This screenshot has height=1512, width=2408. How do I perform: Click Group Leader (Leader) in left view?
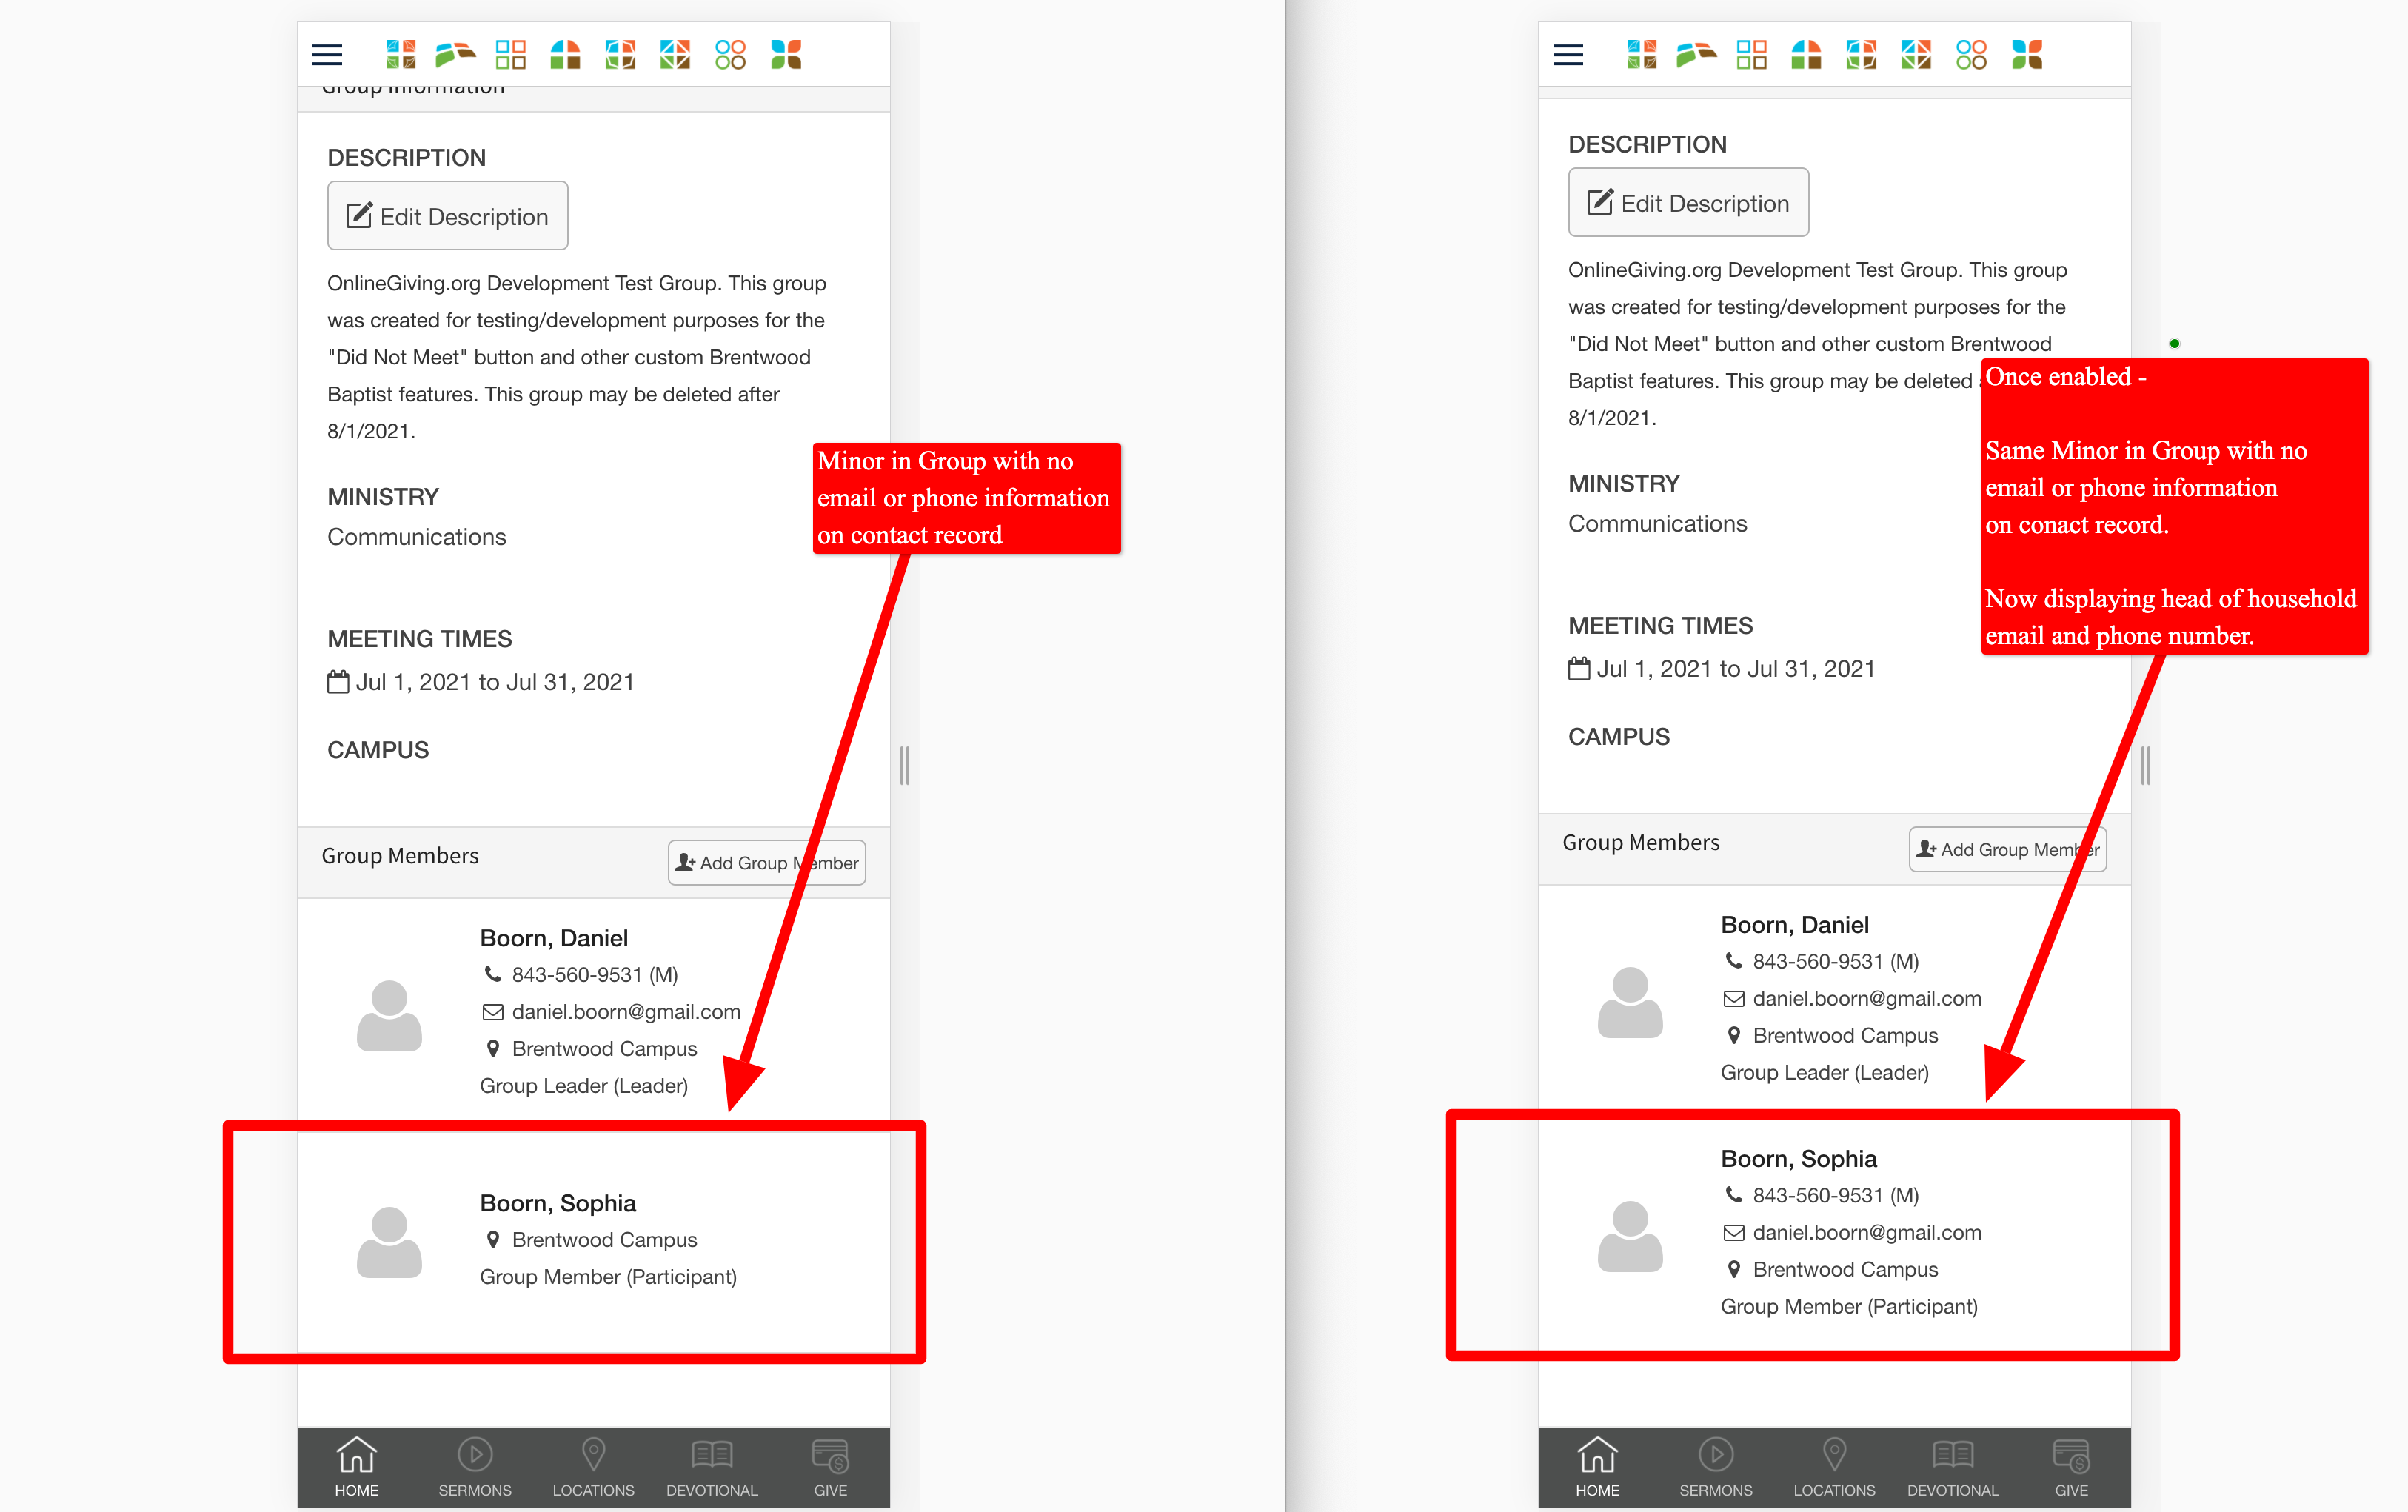(584, 1086)
